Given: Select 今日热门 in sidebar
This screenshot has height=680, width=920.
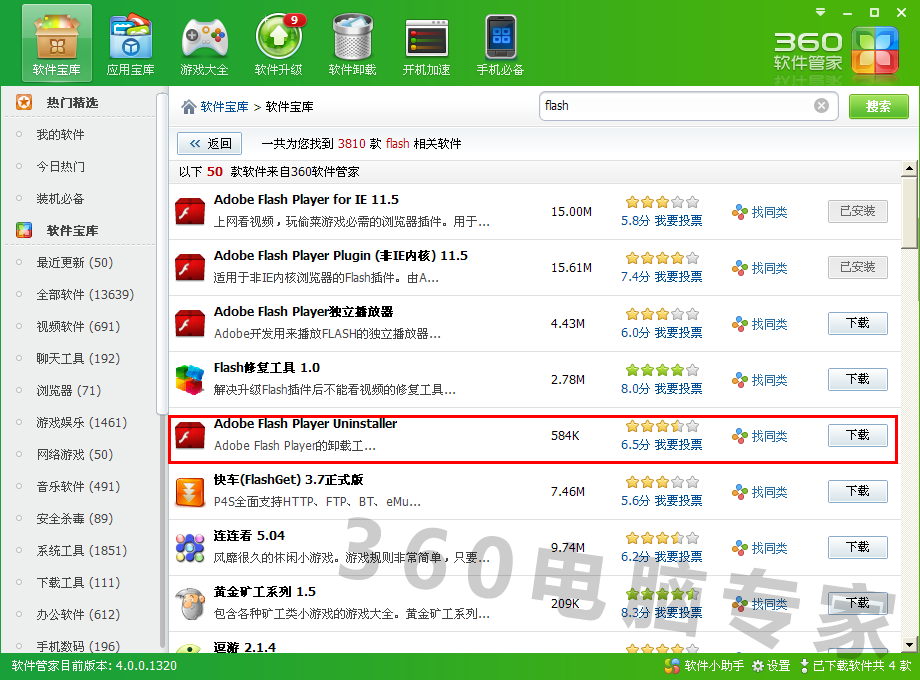Looking at the screenshot, I should [60, 167].
